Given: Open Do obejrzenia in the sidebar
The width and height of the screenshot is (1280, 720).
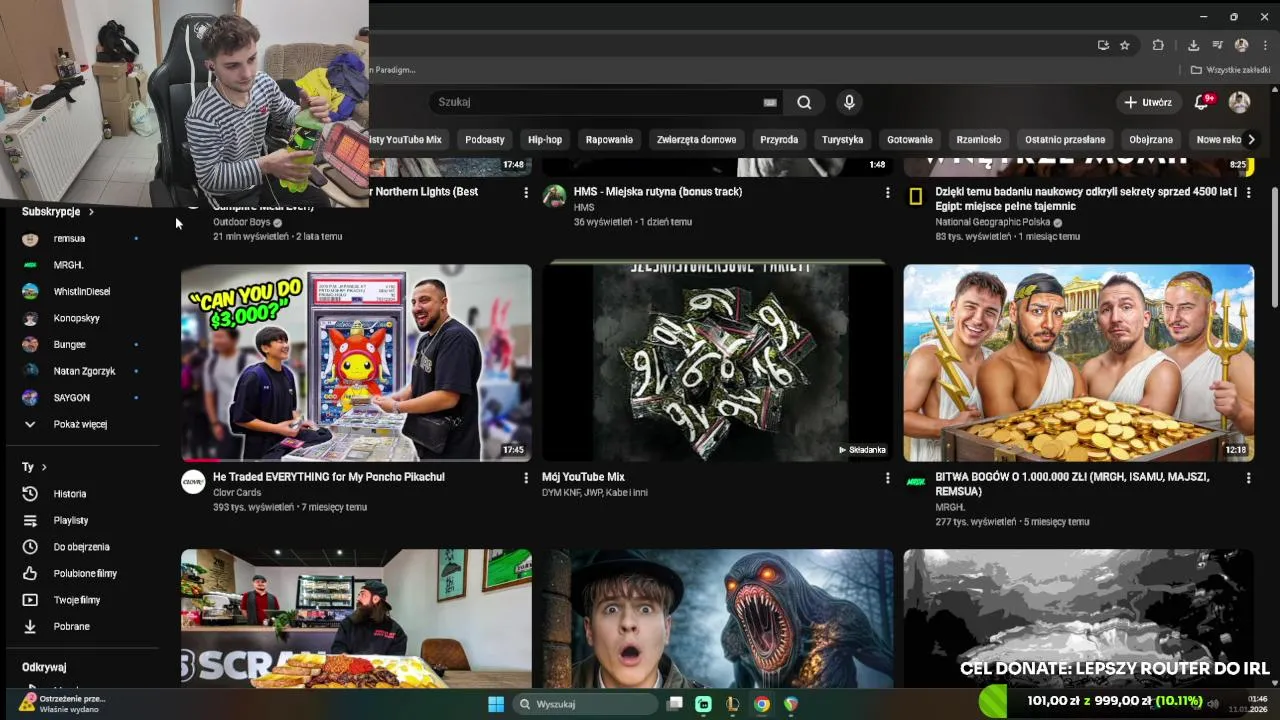Looking at the screenshot, I should pyautogui.click(x=80, y=547).
